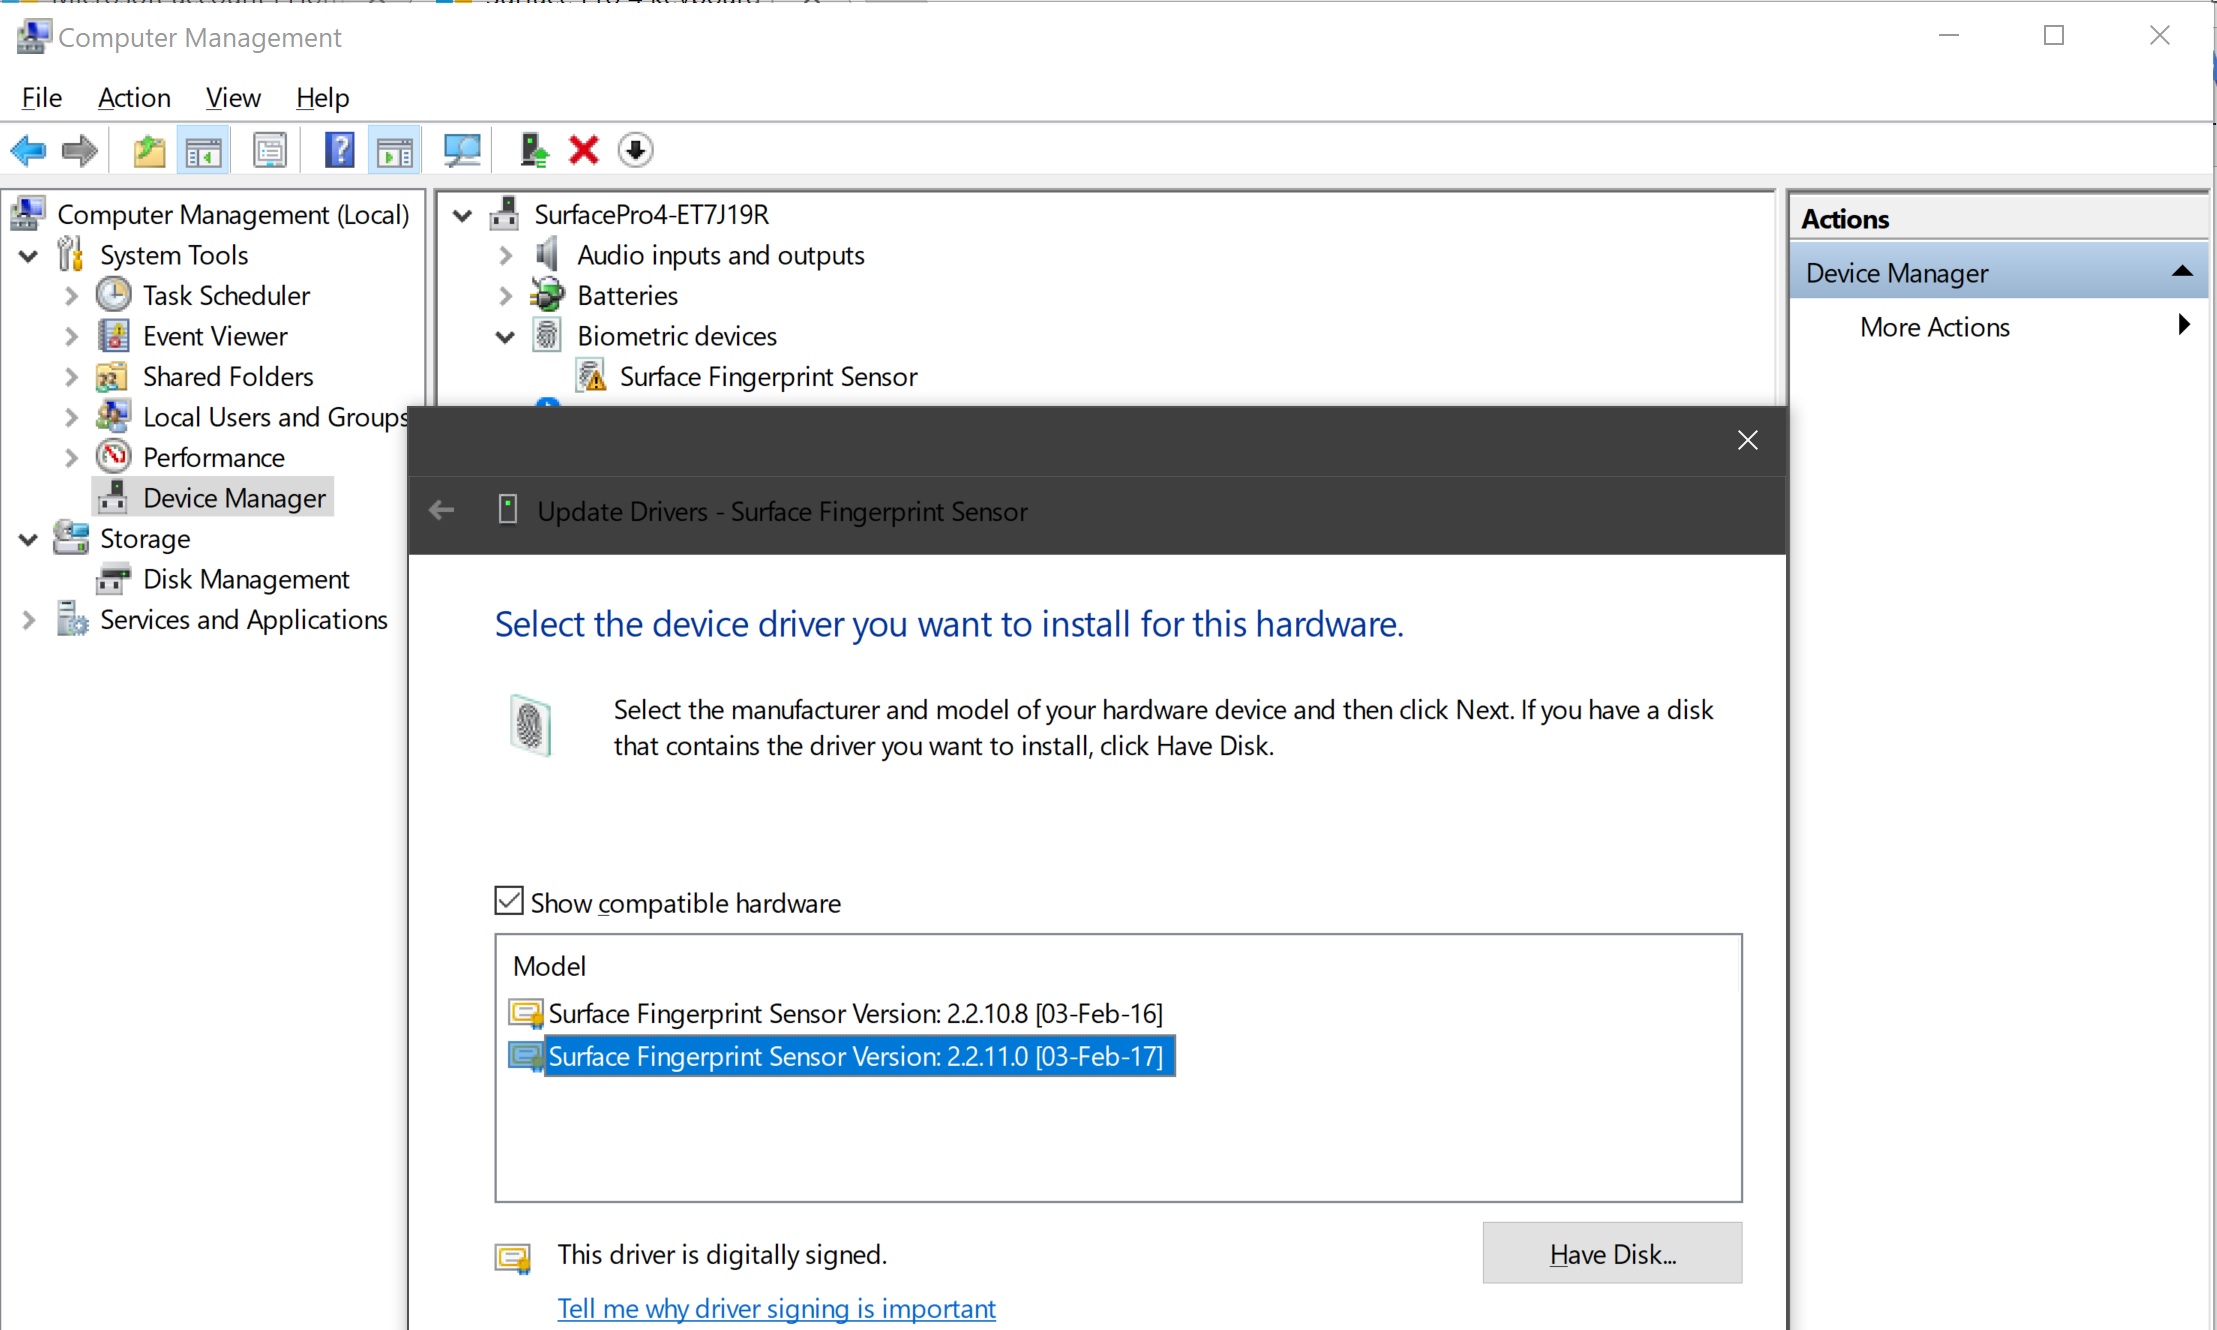Expand Audio inputs and outputs node
The image size is (2217, 1330).
pyautogui.click(x=505, y=256)
